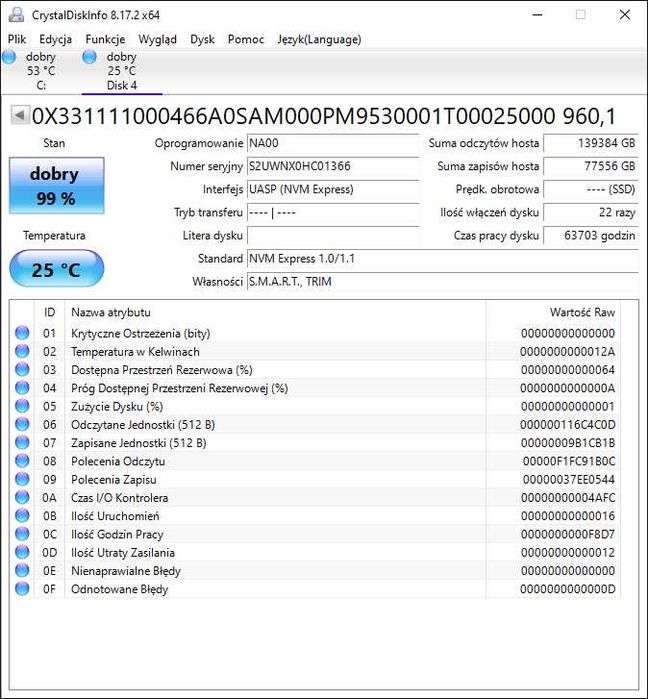The image size is (648, 699).
Task: Select the Disk 4 drive tab
Action: [x=122, y=71]
